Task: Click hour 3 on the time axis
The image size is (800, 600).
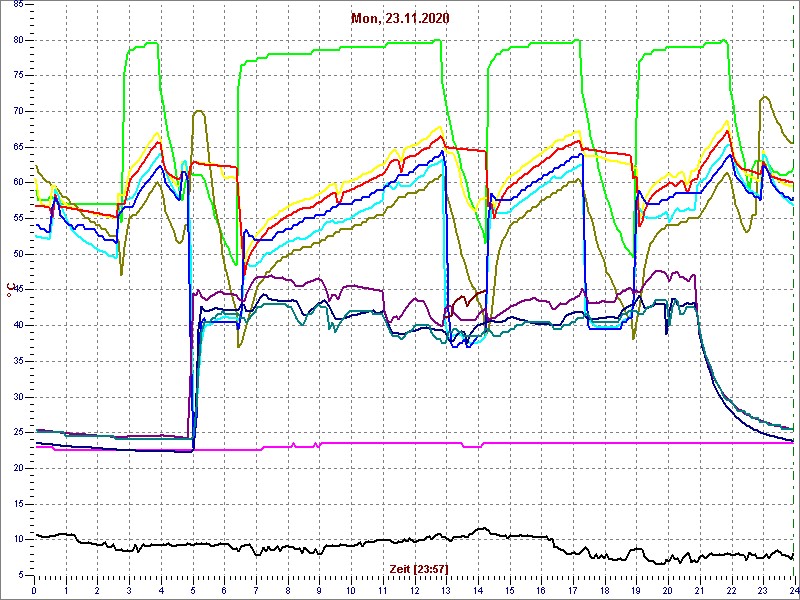Action: tap(129, 590)
